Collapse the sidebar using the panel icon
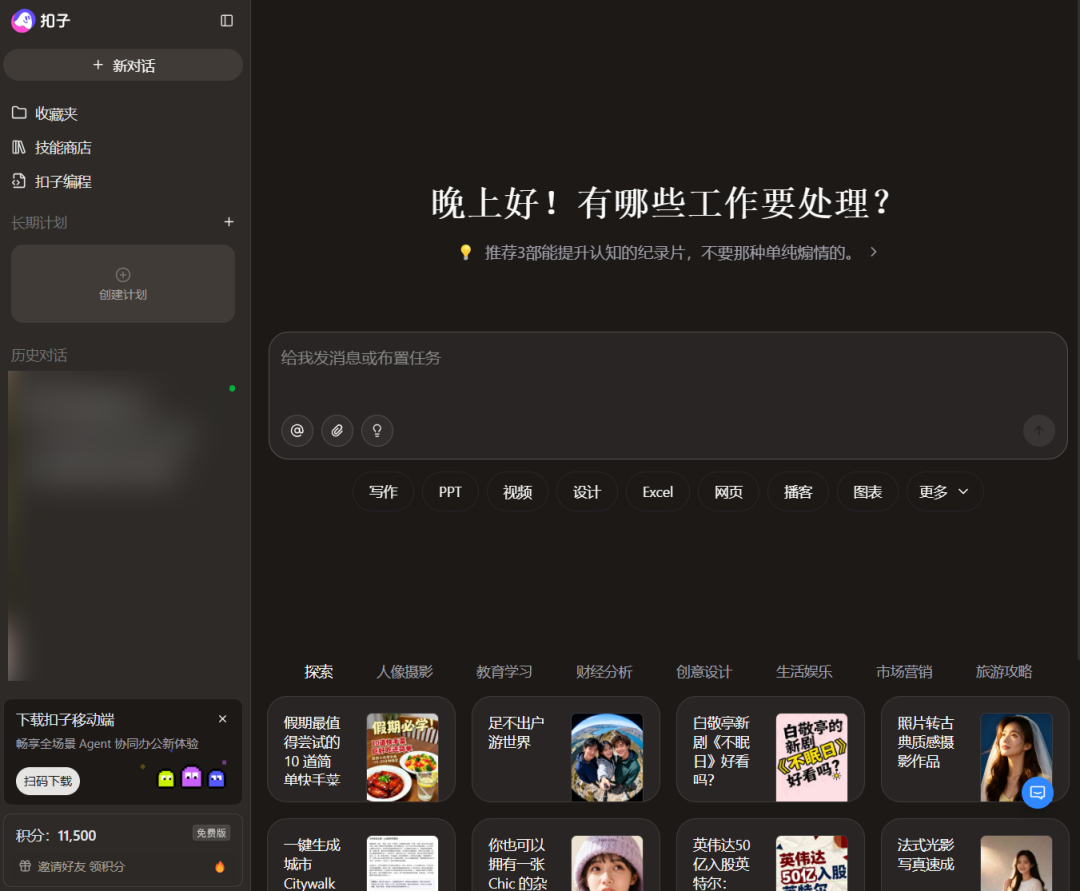The width and height of the screenshot is (1080, 891). (228, 20)
